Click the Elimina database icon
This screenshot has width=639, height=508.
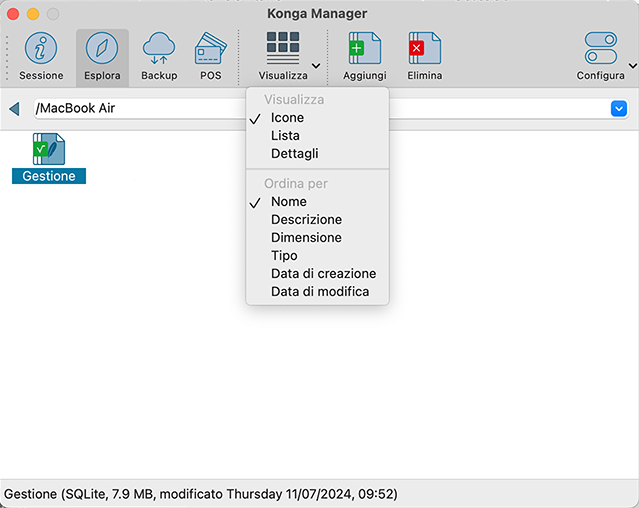(x=424, y=49)
